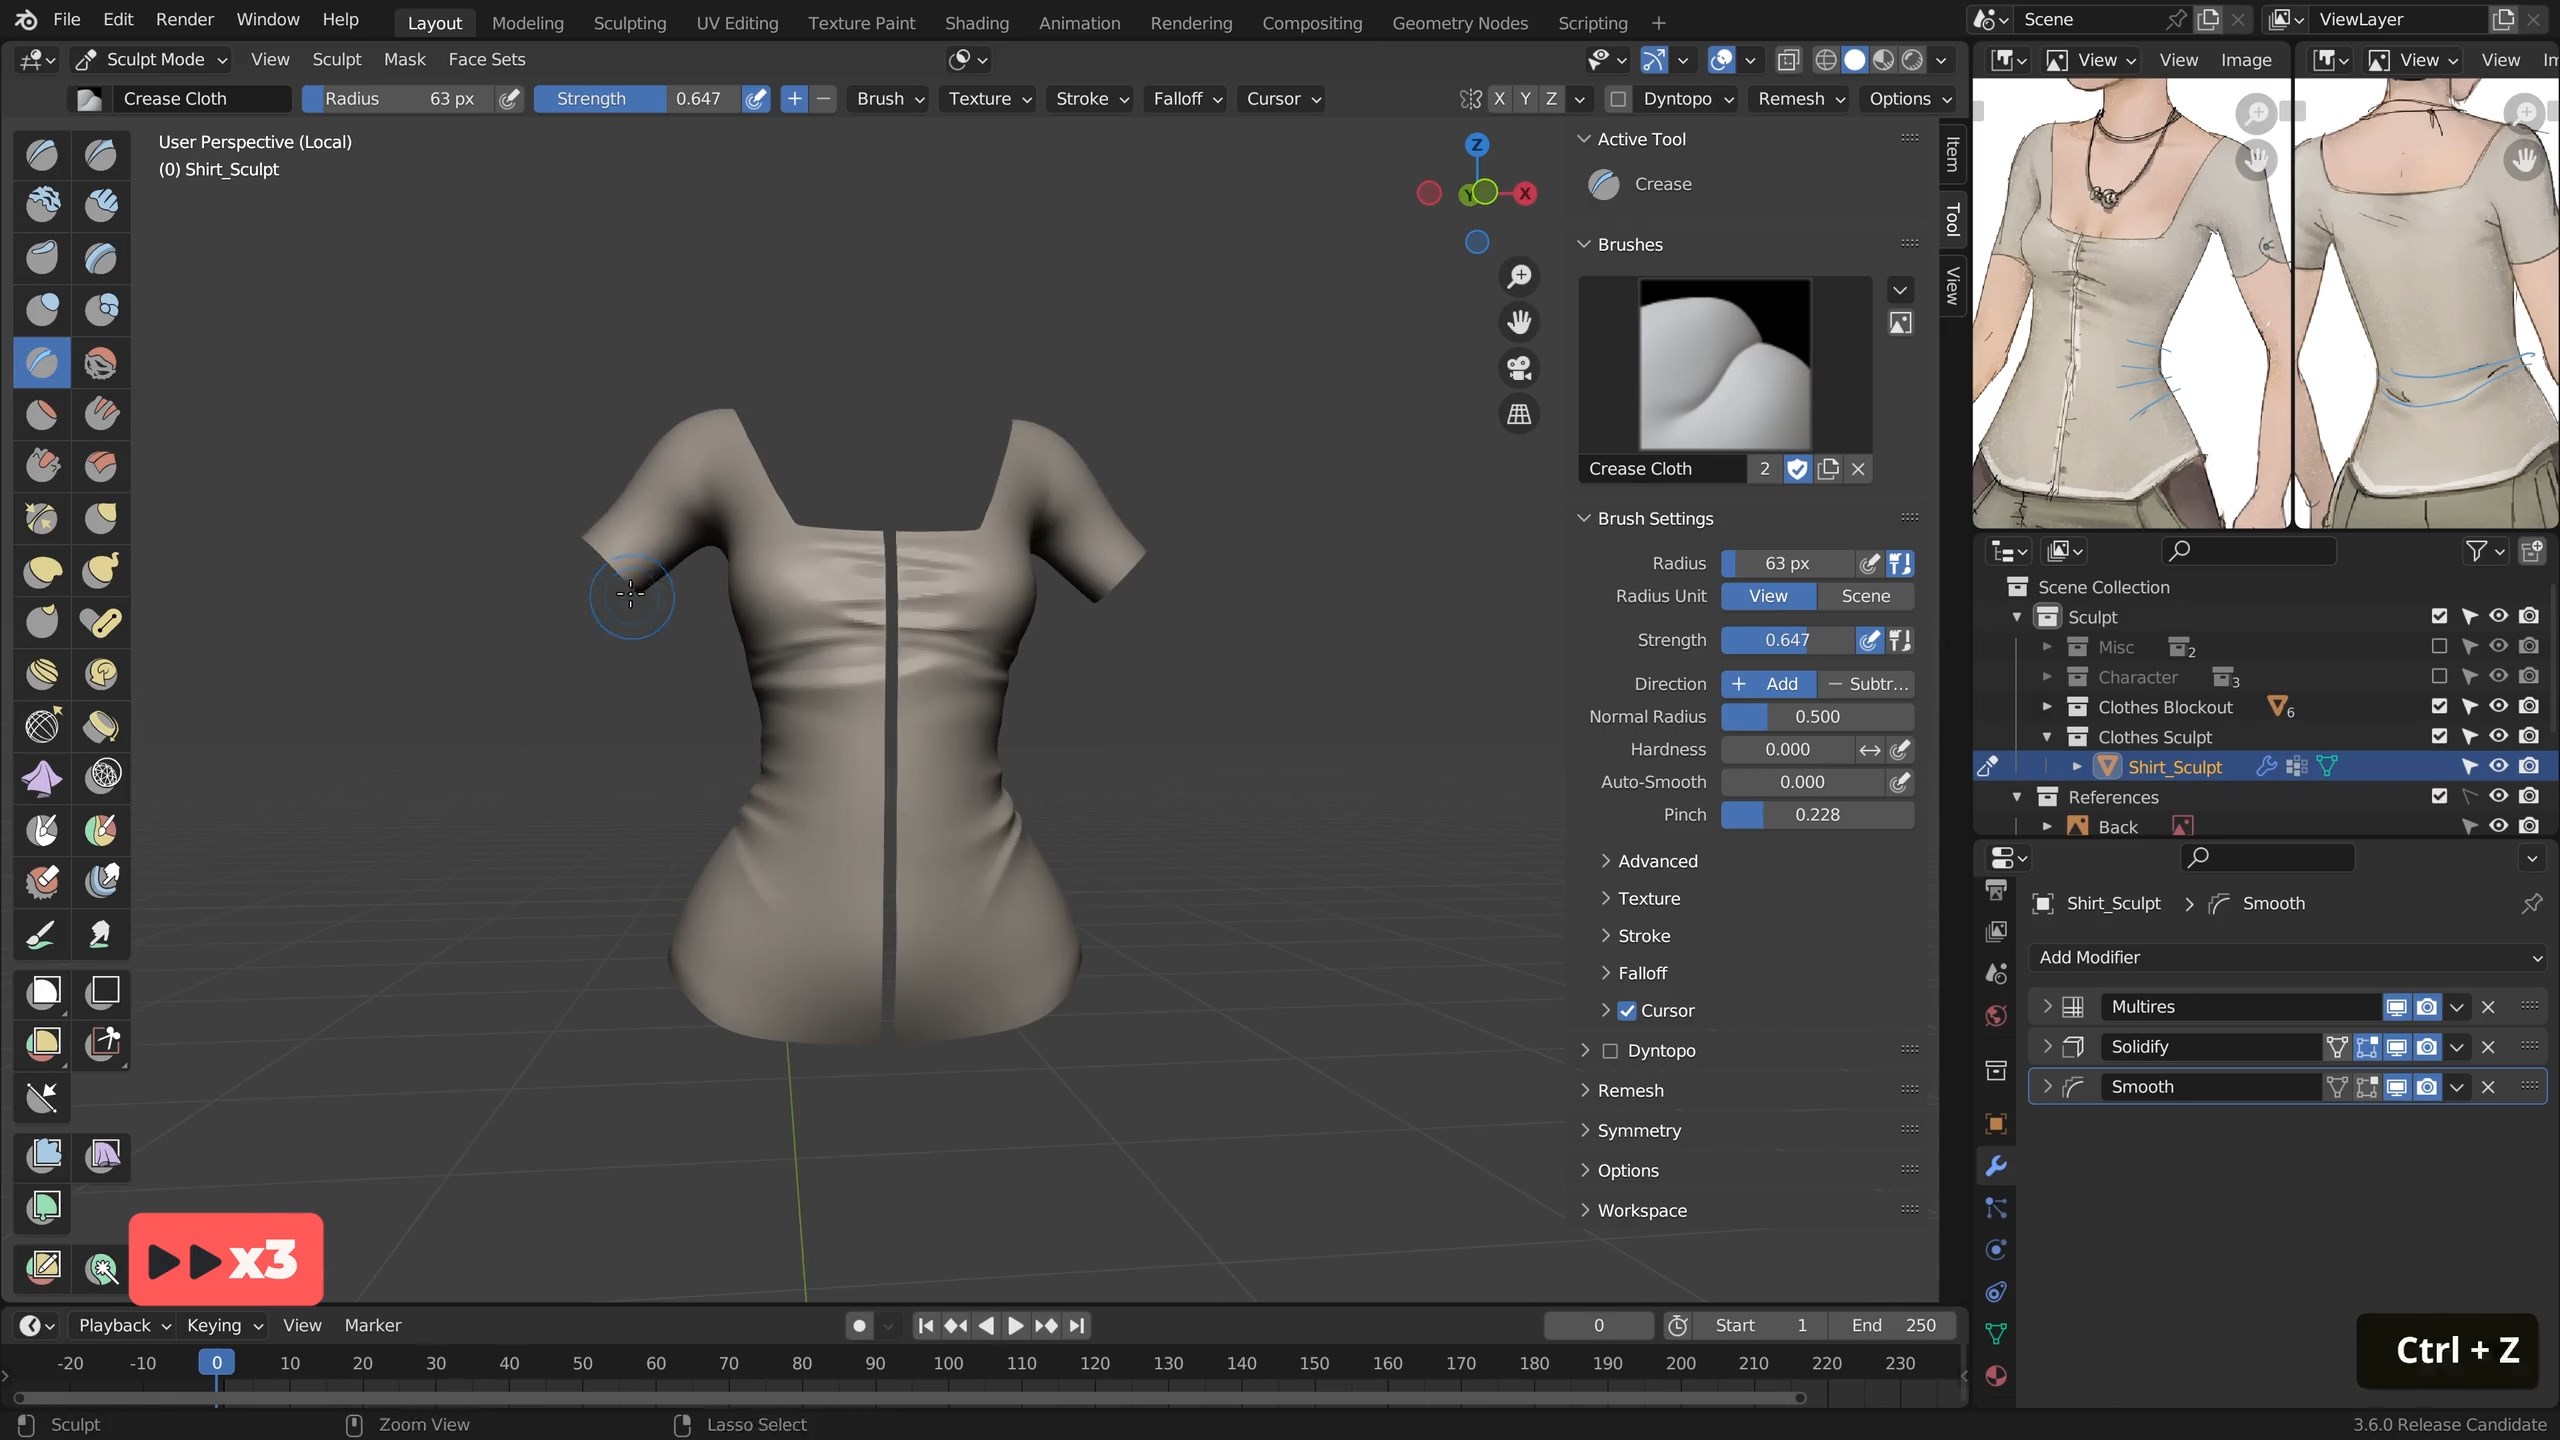This screenshot has width=2560, height=1440.
Task: Switch to perspective/orthographic grid icon
Action: point(1519,414)
